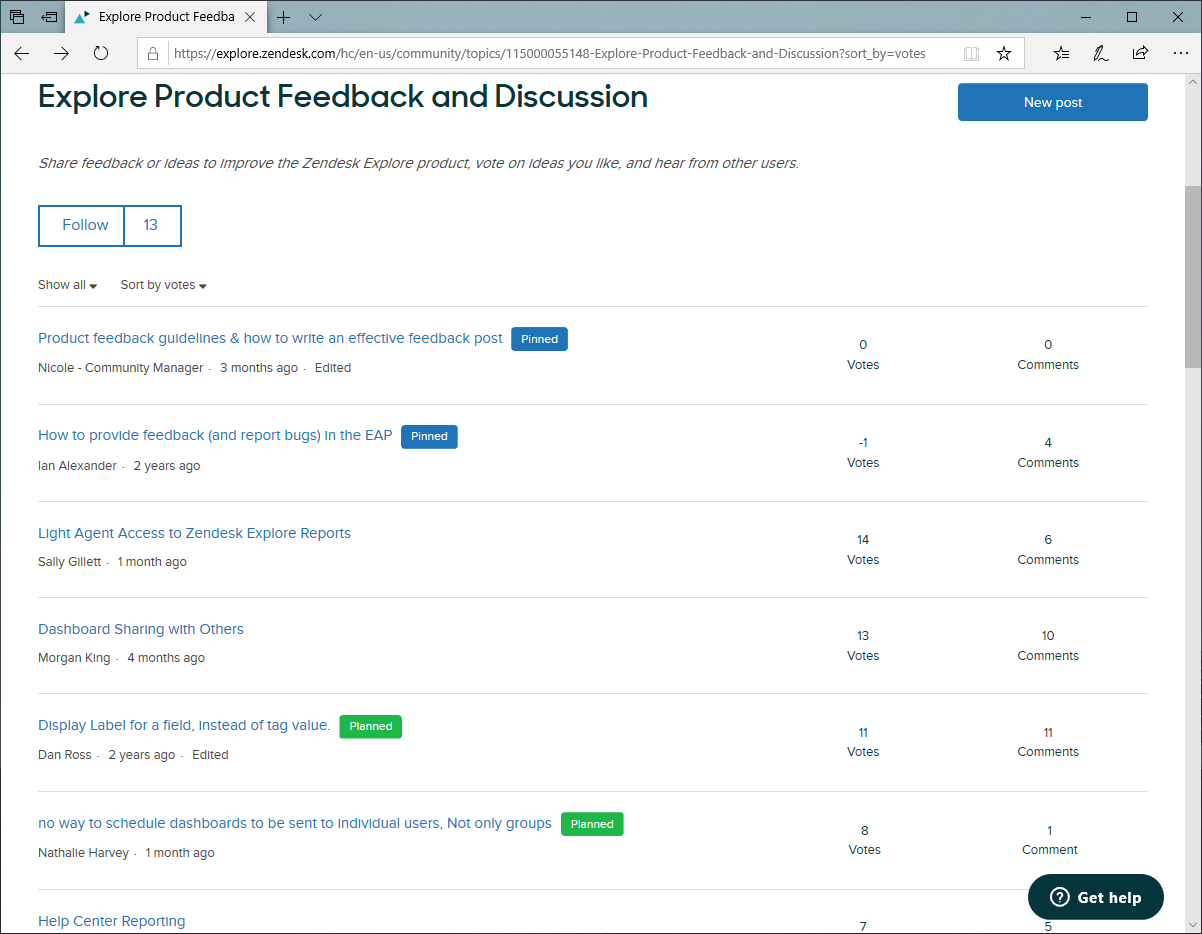Viewport: 1202px width, 934px height.
Task: Share this page using the share icon
Action: pyautogui.click(x=1141, y=53)
